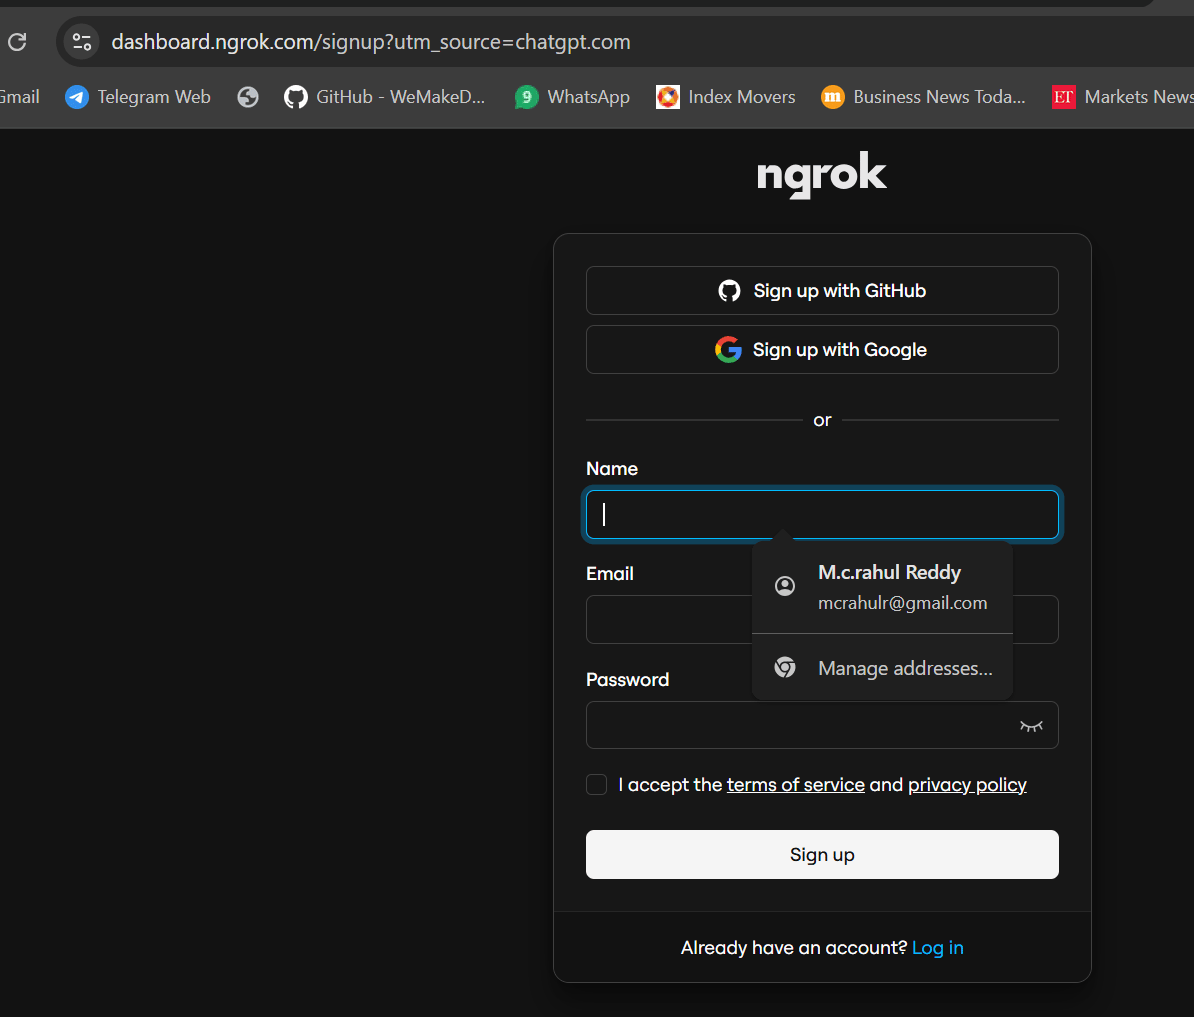Screen dimensions: 1194x1017
Task: Open the Business News Today bookmark
Action: [924, 97]
